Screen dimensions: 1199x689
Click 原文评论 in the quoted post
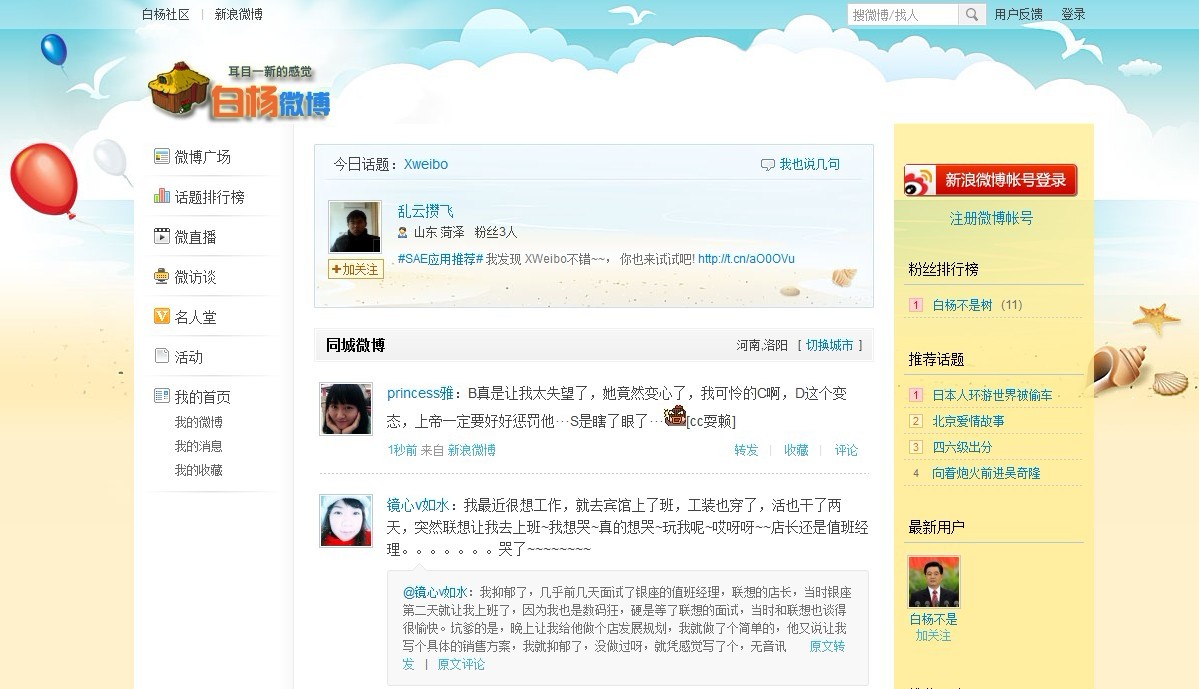(461, 665)
